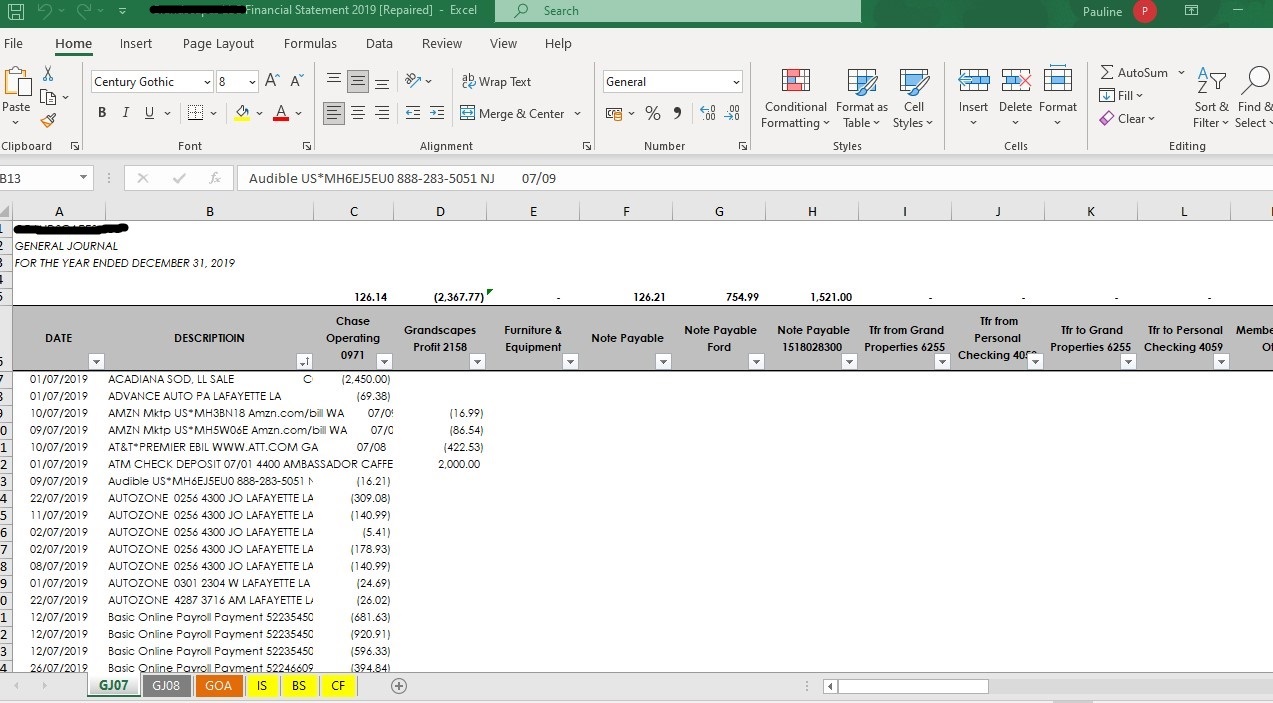The width and height of the screenshot is (1273, 703).
Task: Open the DATE column filter dropdown
Action: pos(96,362)
